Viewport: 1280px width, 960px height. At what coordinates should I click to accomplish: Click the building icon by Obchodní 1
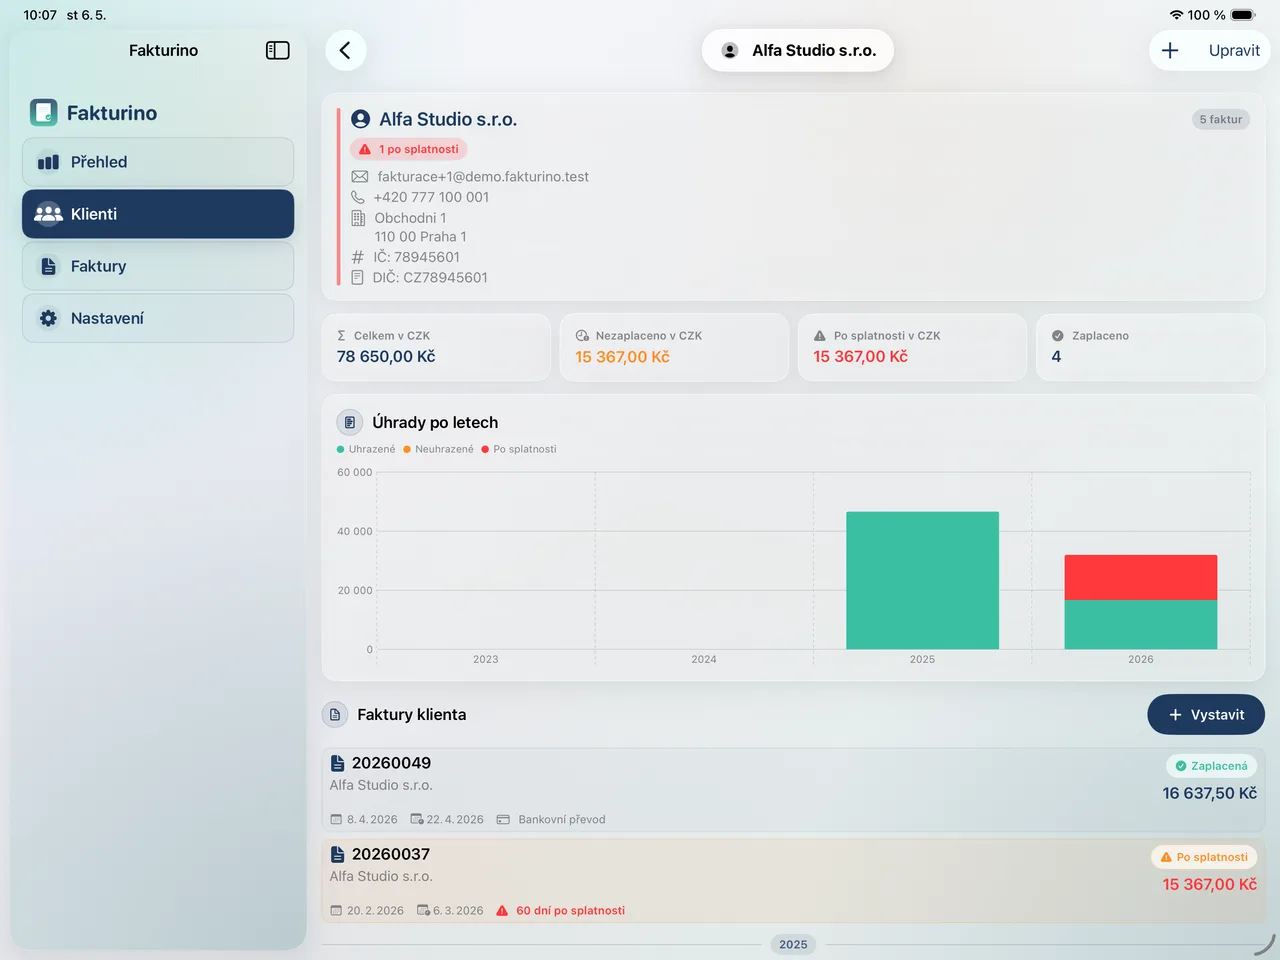pyautogui.click(x=358, y=218)
